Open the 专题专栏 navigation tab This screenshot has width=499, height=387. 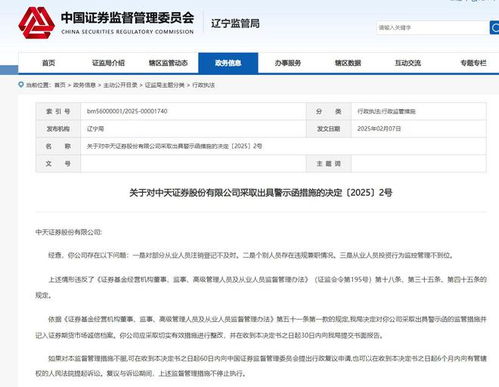[473, 63]
